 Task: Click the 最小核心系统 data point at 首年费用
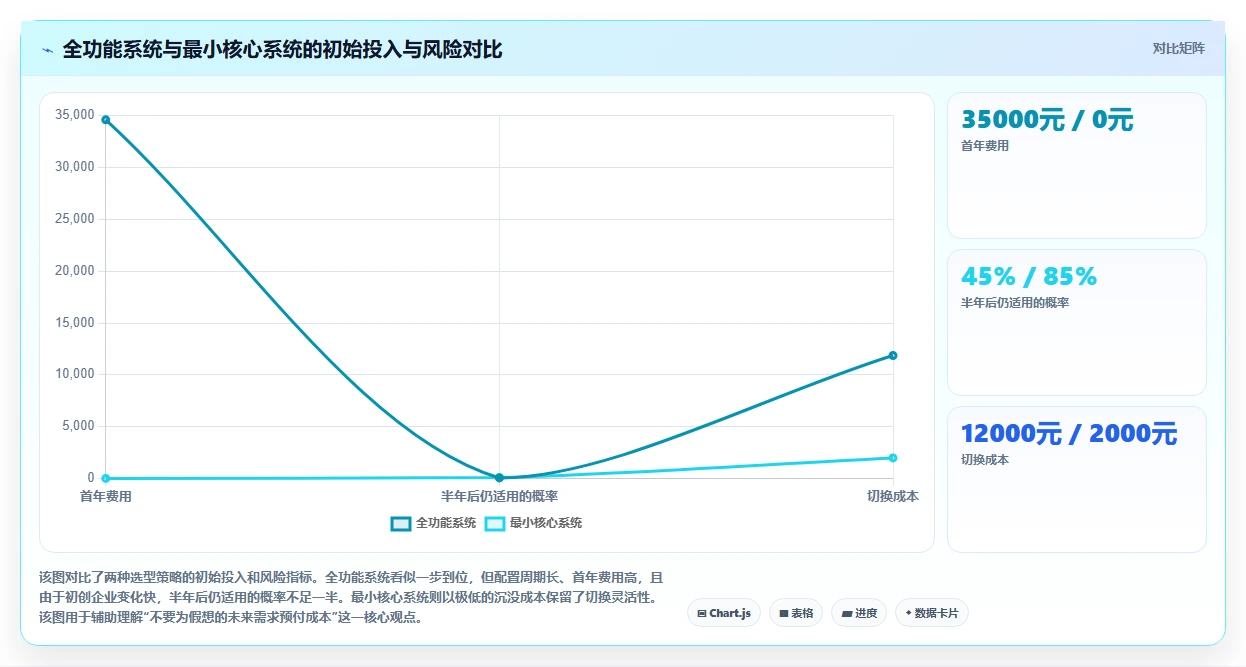(x=106, y=478)
